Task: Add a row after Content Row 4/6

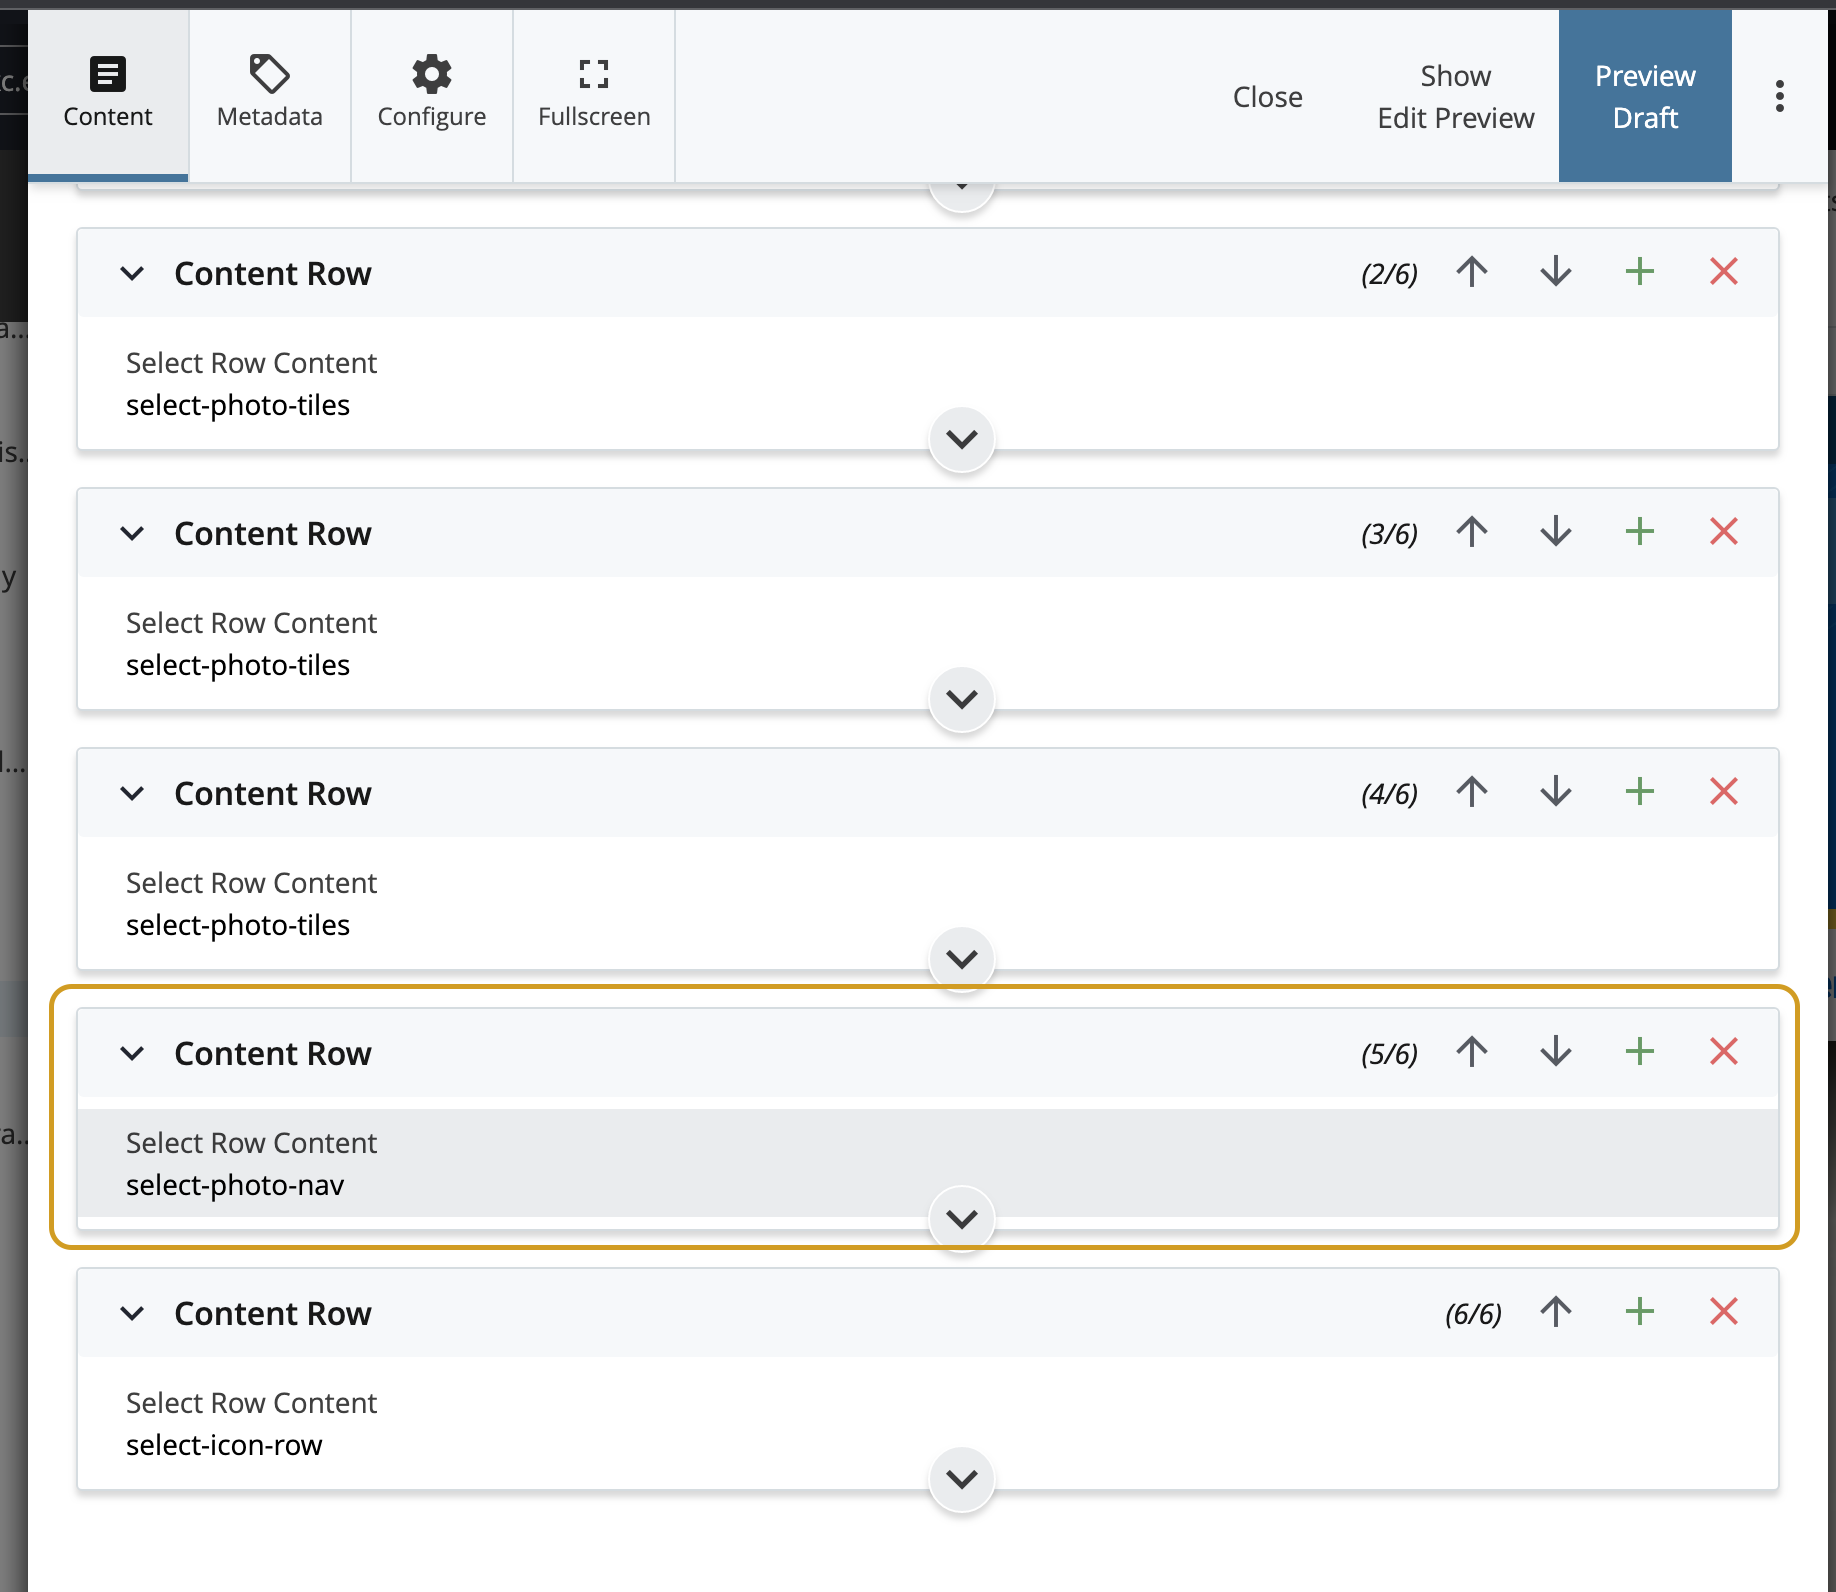Action: tap(1640, 792)
